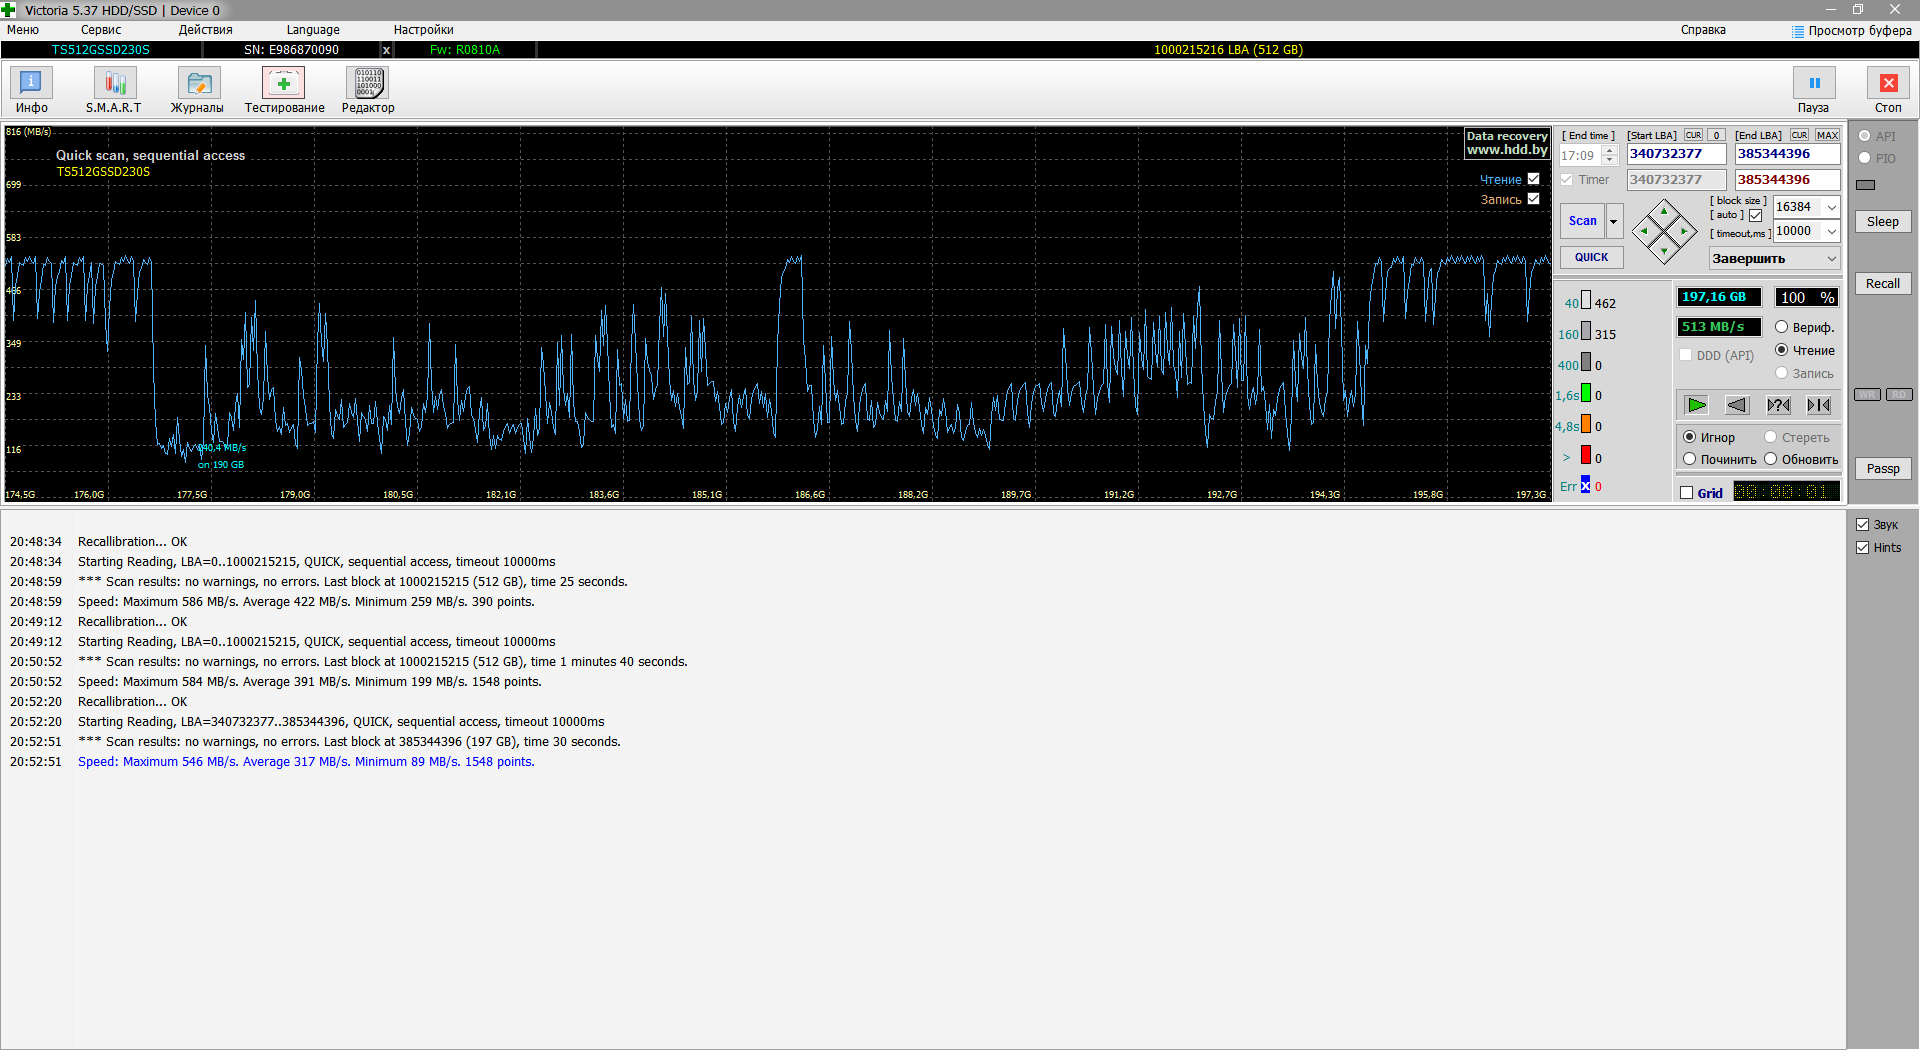Click the WR indicator button
The height and width of the screenshot is (1050, 1920).
coord(1867,395)
